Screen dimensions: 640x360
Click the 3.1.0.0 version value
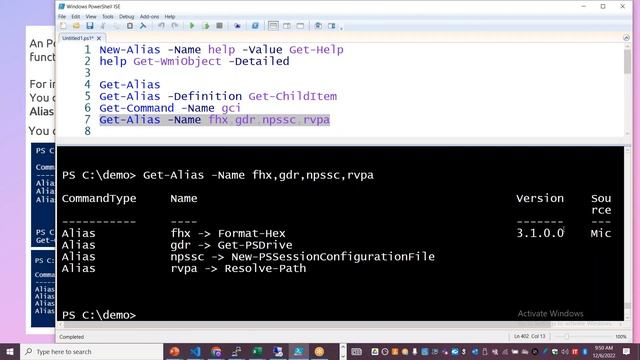click(540, 233)
